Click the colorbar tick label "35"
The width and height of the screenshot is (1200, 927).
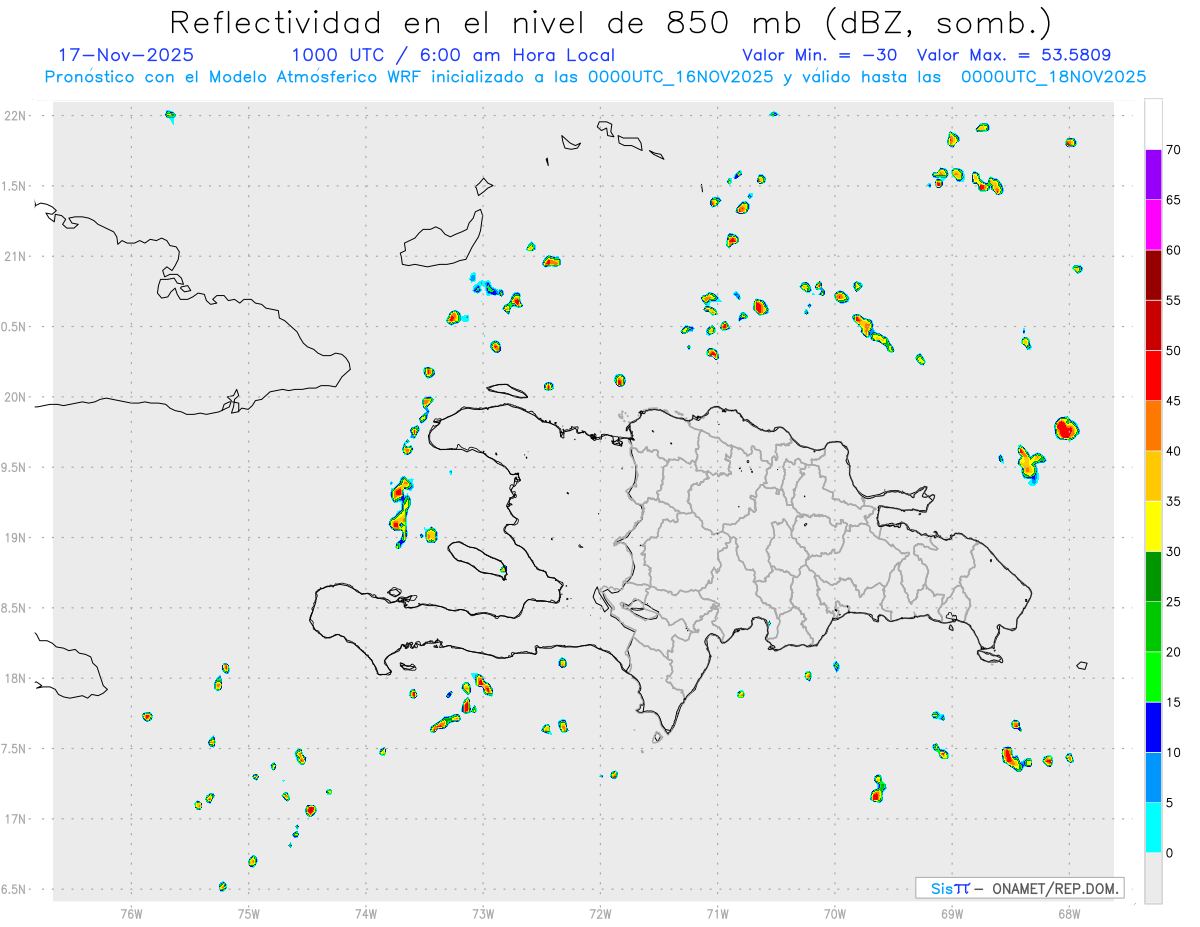(1173, 501)
